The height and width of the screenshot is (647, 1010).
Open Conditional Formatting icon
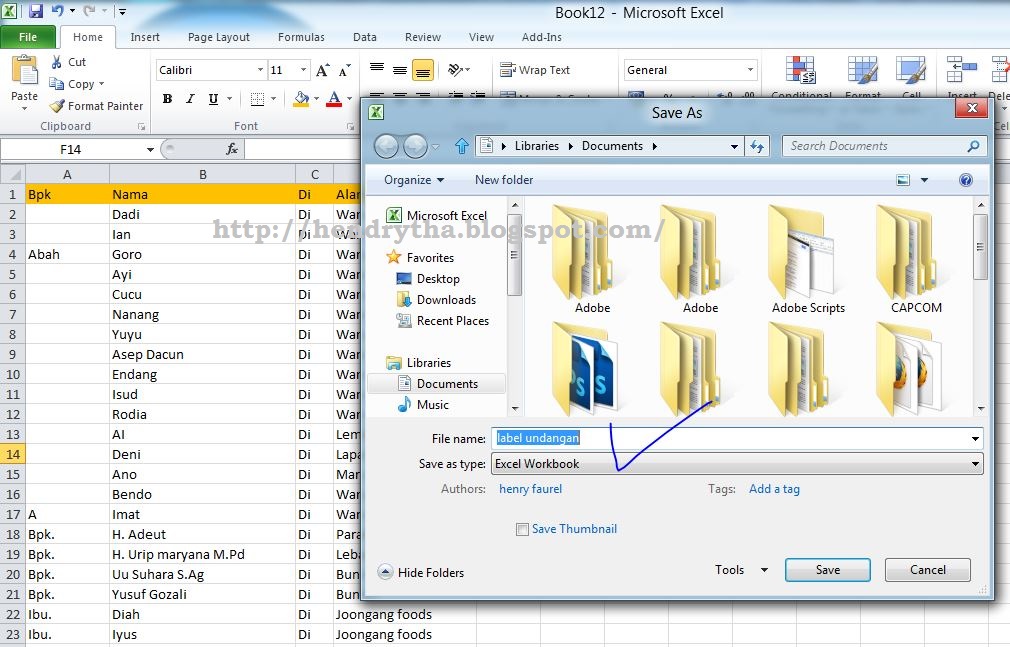pos(801,70)
